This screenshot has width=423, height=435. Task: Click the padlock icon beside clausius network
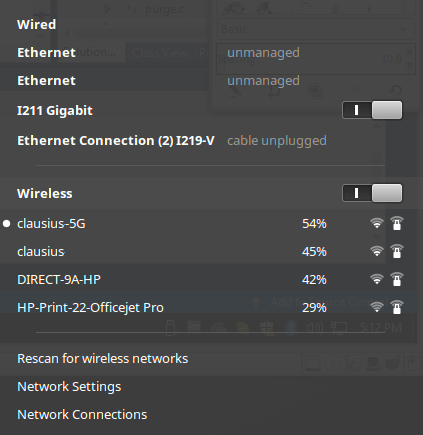[x=397, y=251]
